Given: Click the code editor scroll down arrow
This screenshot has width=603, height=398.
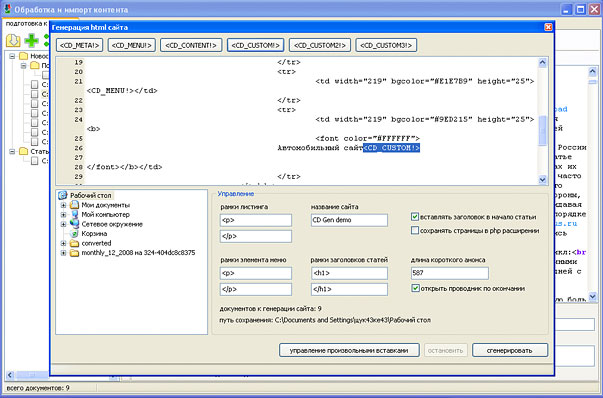Looking at the screenshot, I should [x=542, y=179].
